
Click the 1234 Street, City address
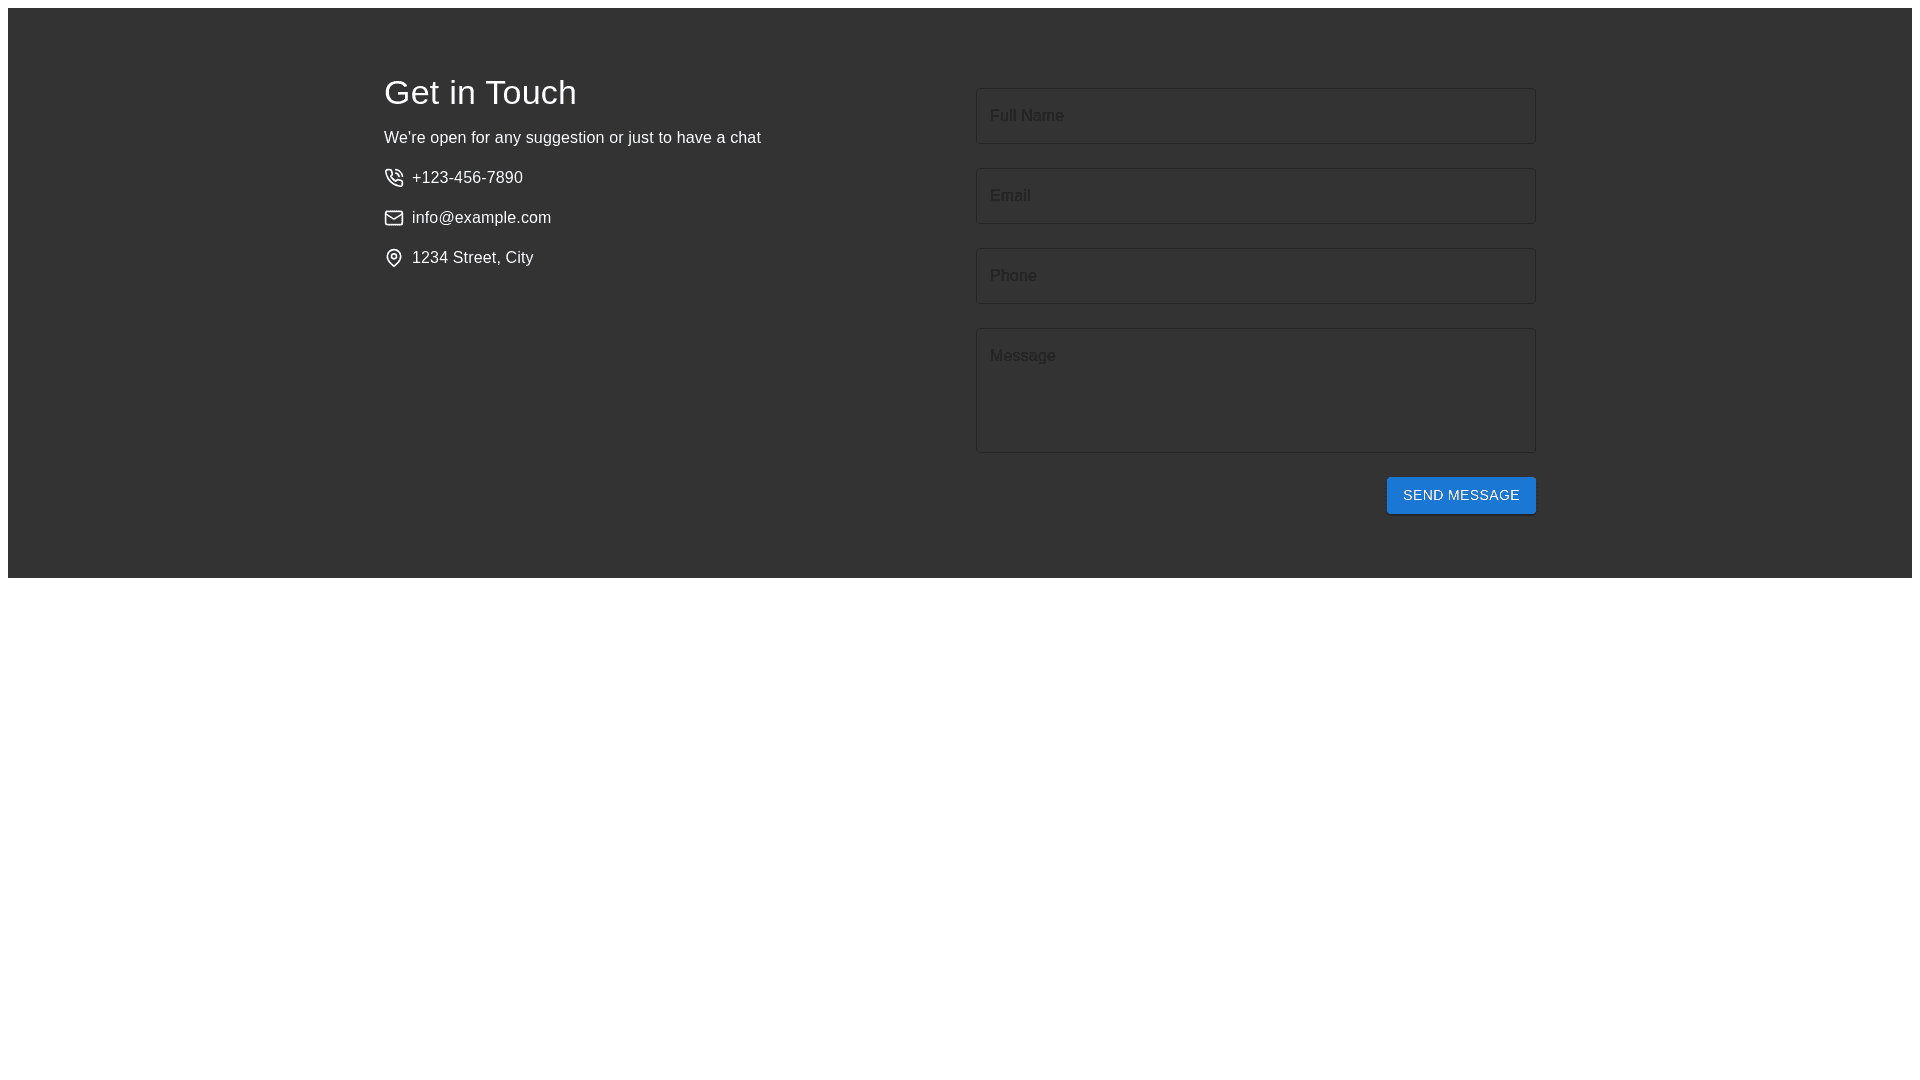coord(472,258)
